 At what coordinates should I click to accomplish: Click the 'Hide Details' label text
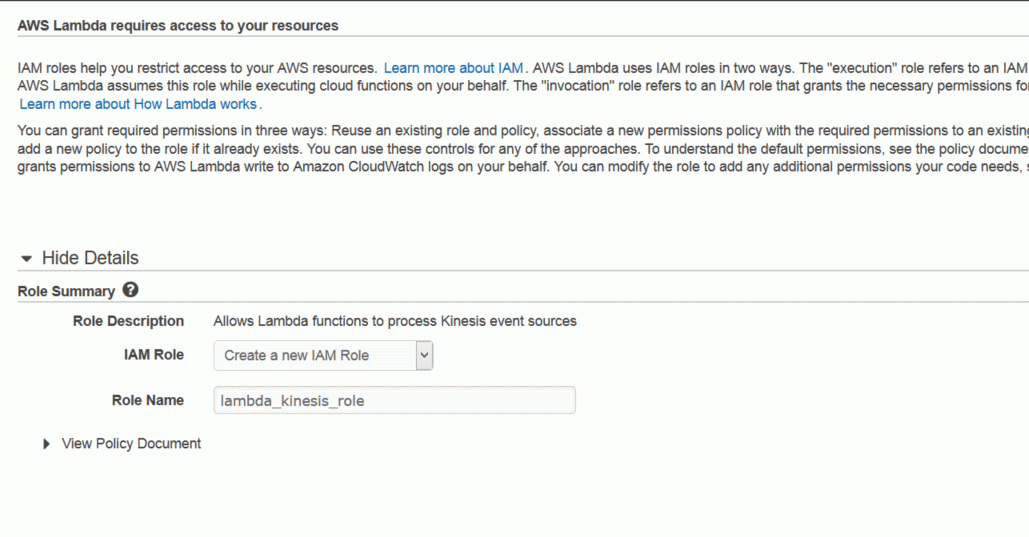point(91,258)
